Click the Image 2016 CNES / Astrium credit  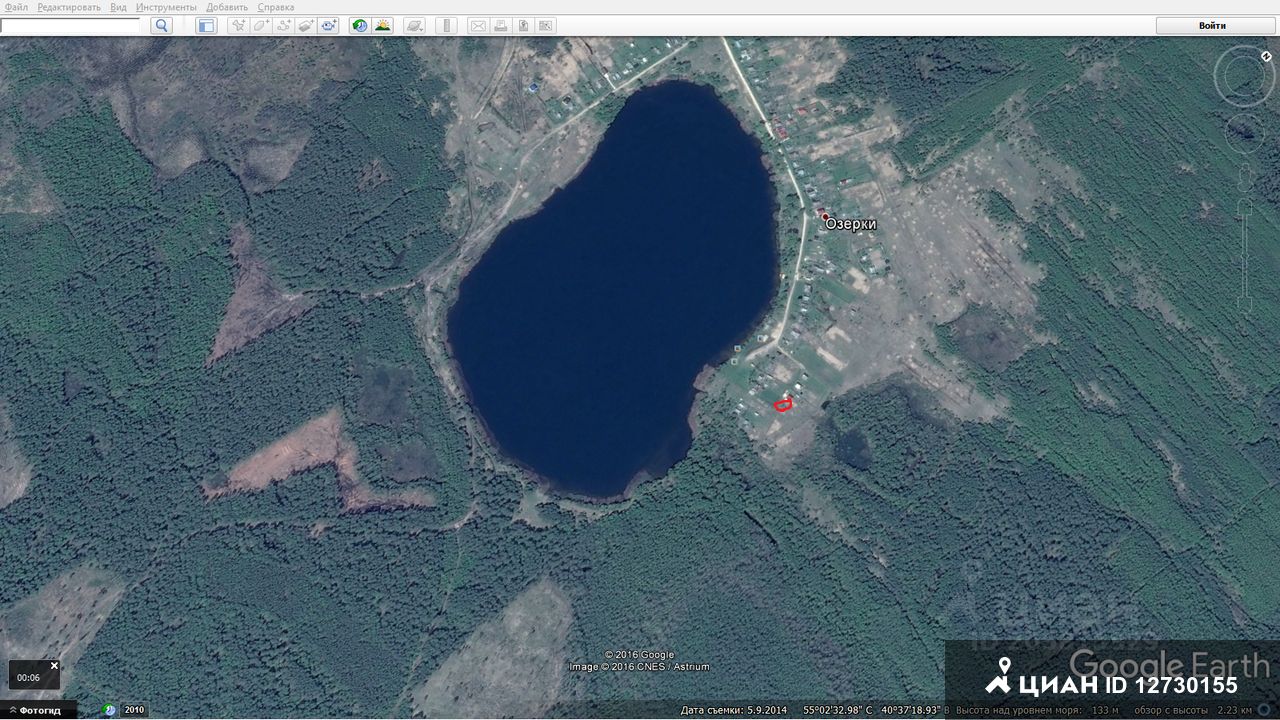[x=639, y=667]
